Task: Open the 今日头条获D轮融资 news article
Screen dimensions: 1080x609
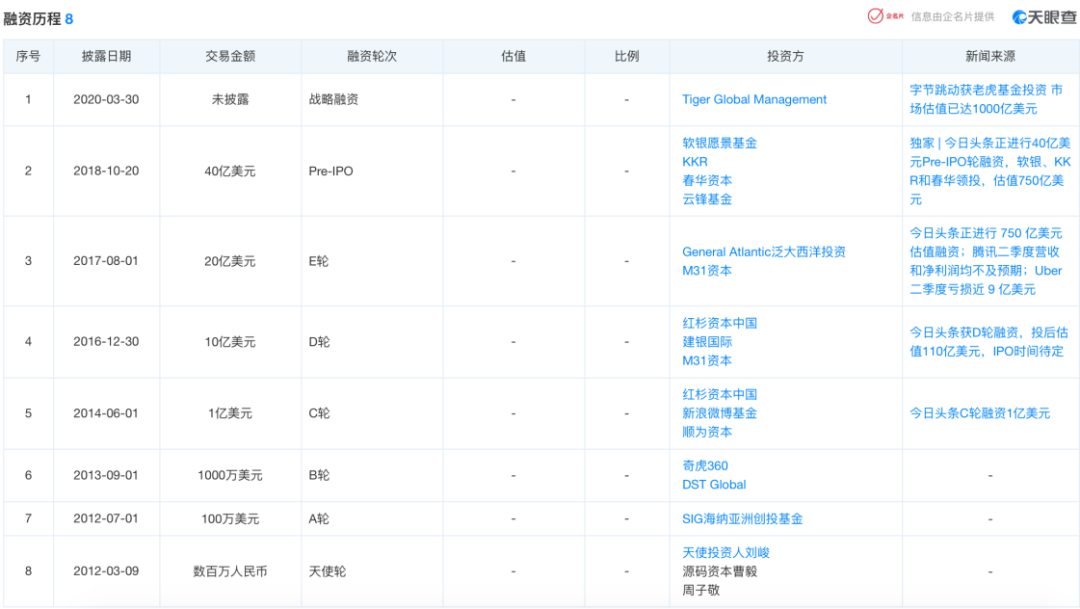Action: 987,342
